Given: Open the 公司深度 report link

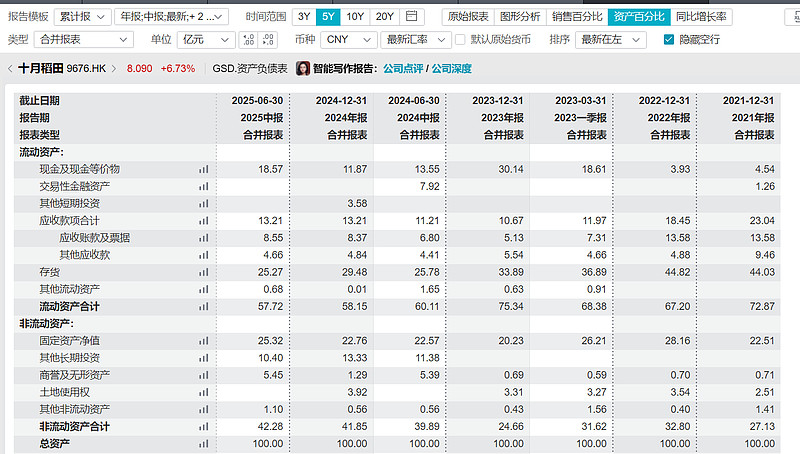Looking at the screenshot, I should [452, 69].
